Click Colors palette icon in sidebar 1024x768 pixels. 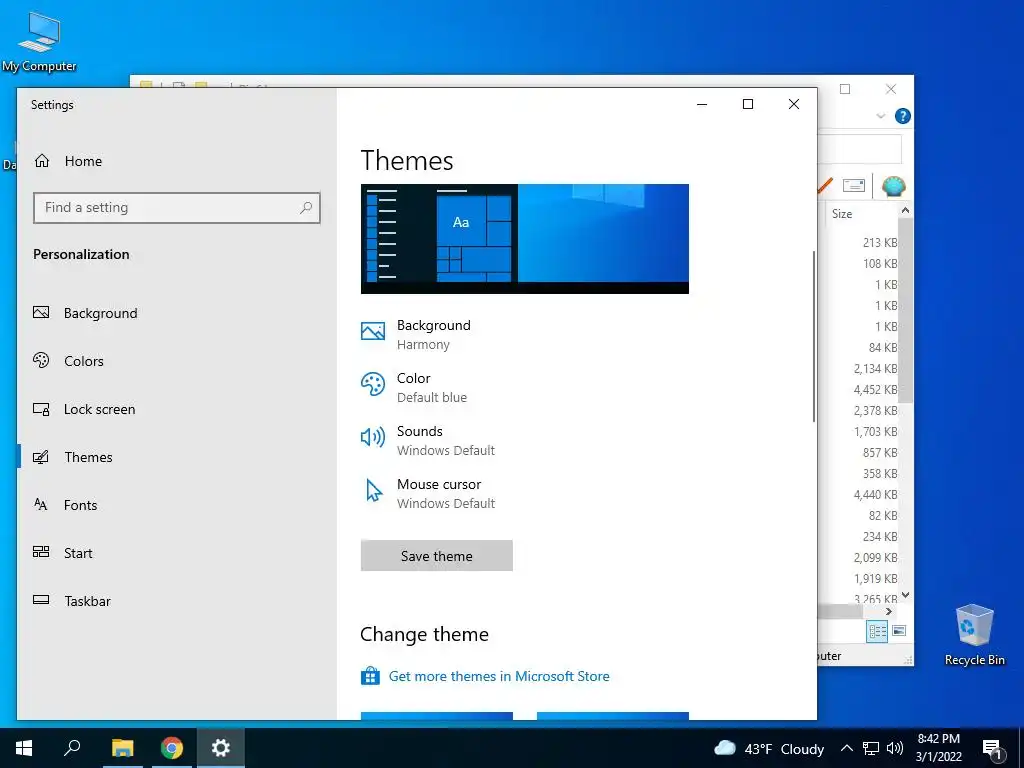coord(41,360)
